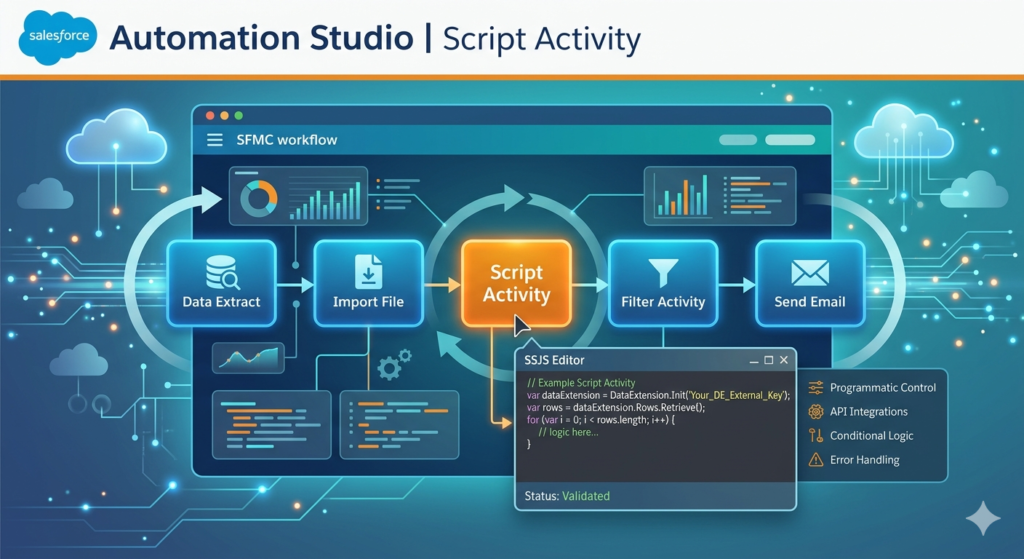Click the green window dot at top-left
This screenshot has height=559, width=1024.
pos(239,116)
